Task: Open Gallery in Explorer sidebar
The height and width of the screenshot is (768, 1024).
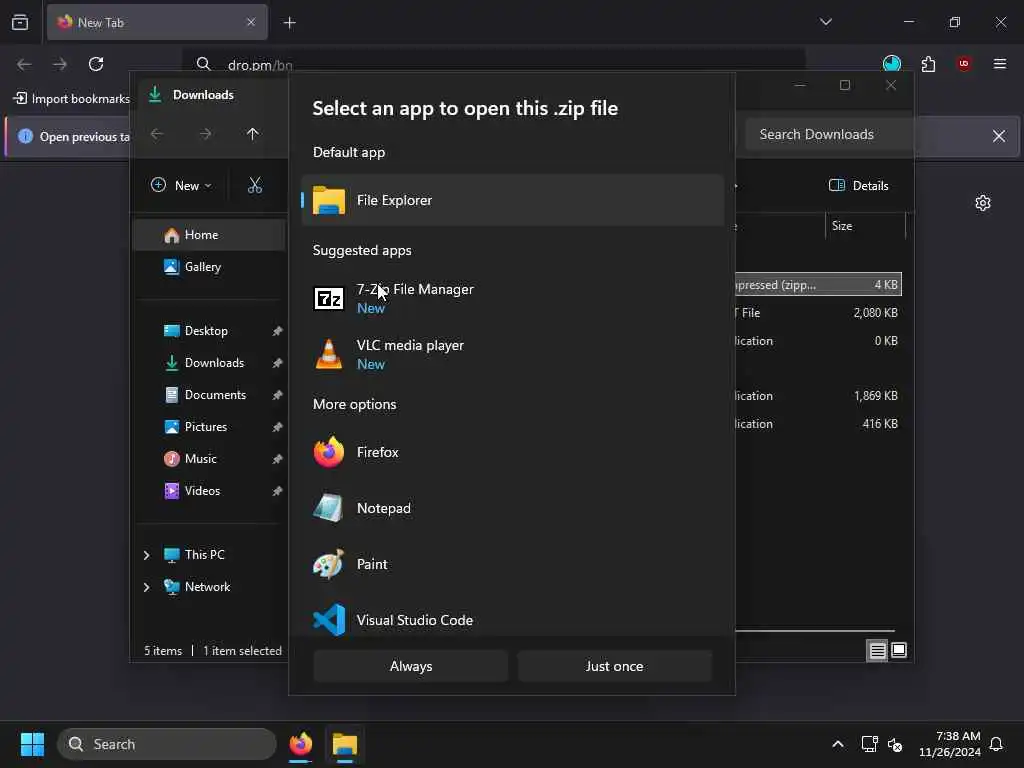Action: pyautogui.click(x=209, y=266)
